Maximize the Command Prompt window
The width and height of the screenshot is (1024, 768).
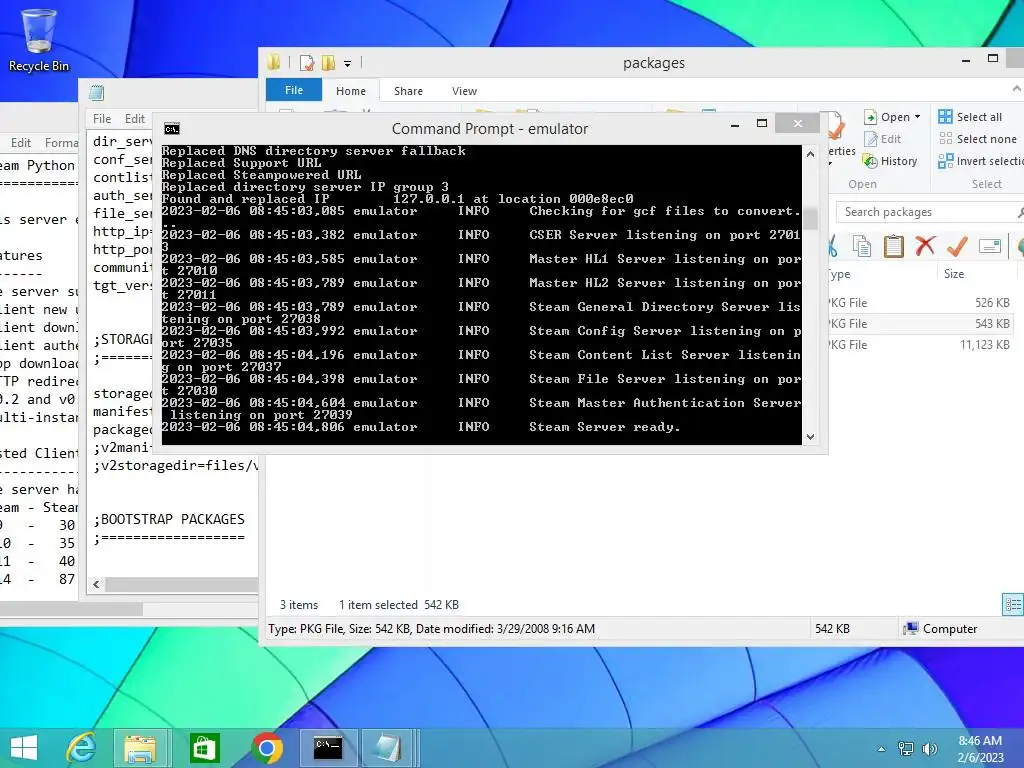pos(761,123)
